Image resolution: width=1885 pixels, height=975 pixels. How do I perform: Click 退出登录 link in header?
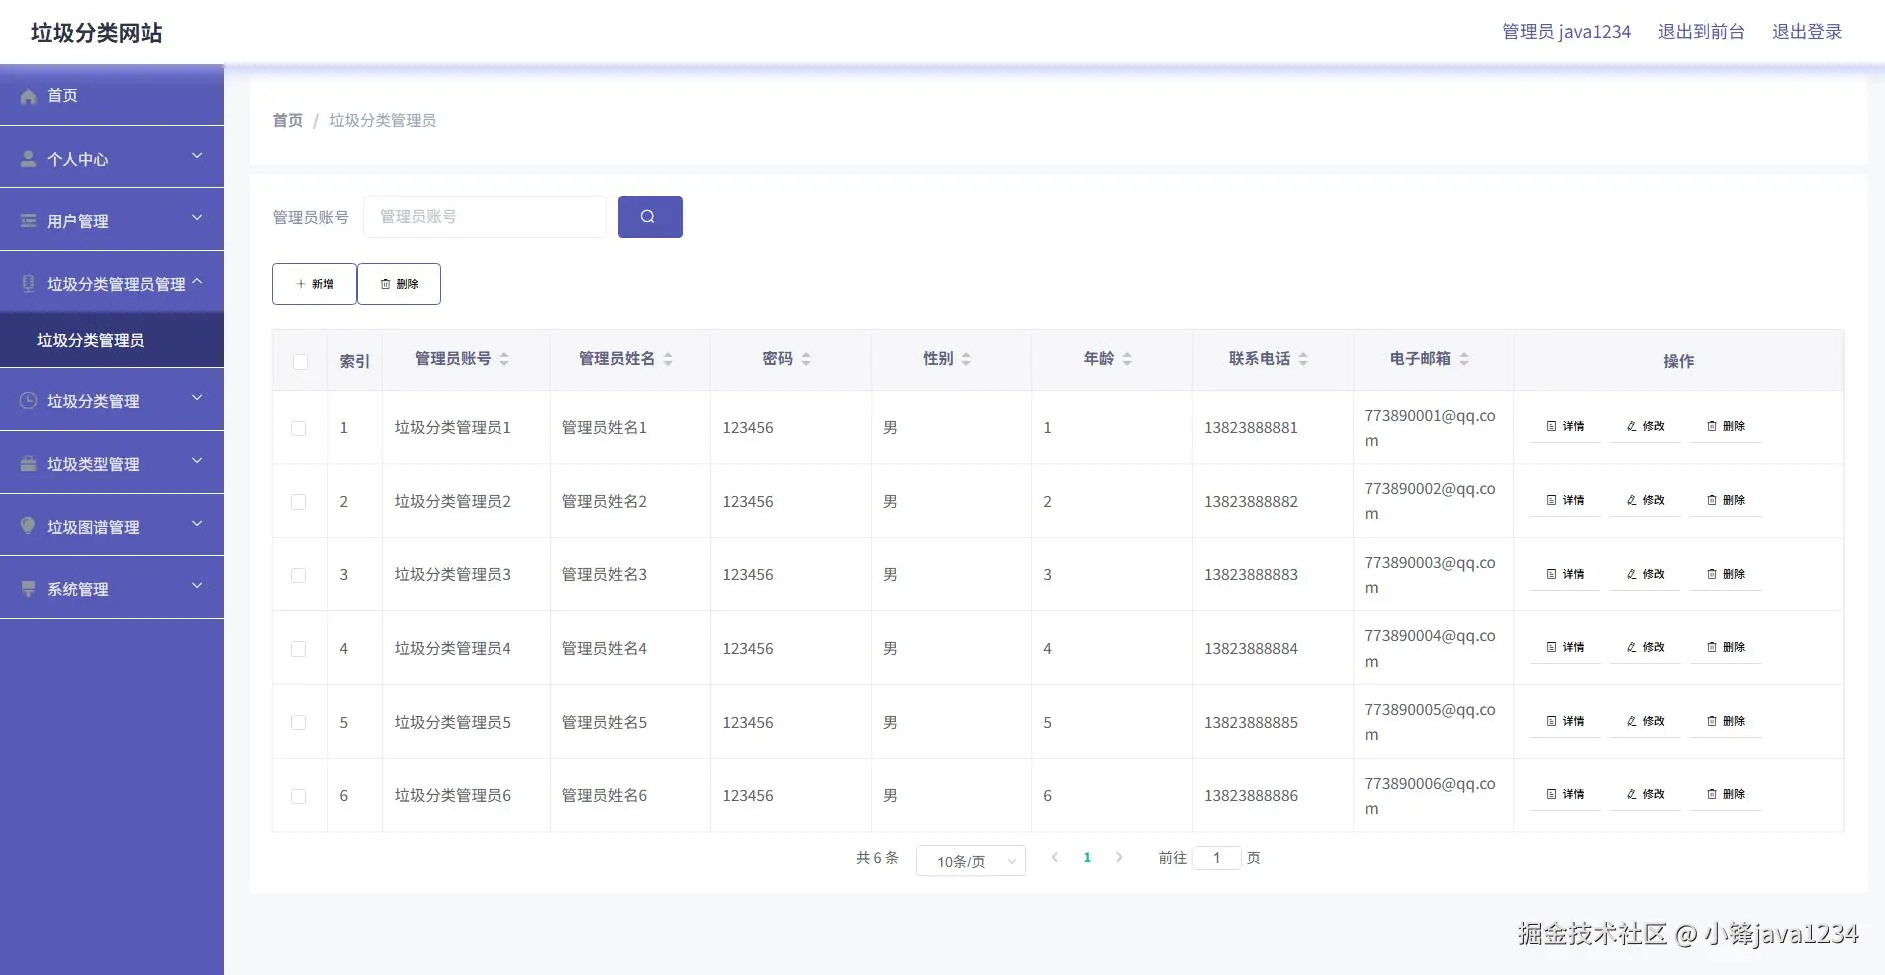1807,32
